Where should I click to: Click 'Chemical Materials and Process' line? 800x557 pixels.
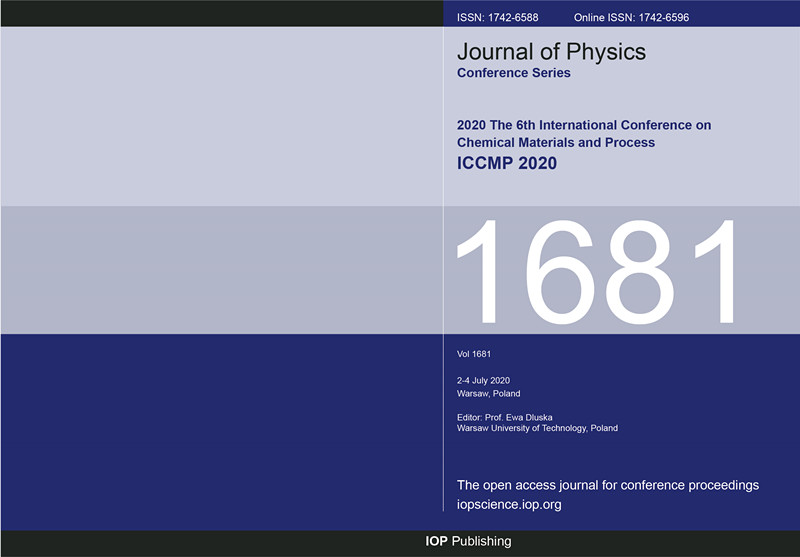click(556, 142)
